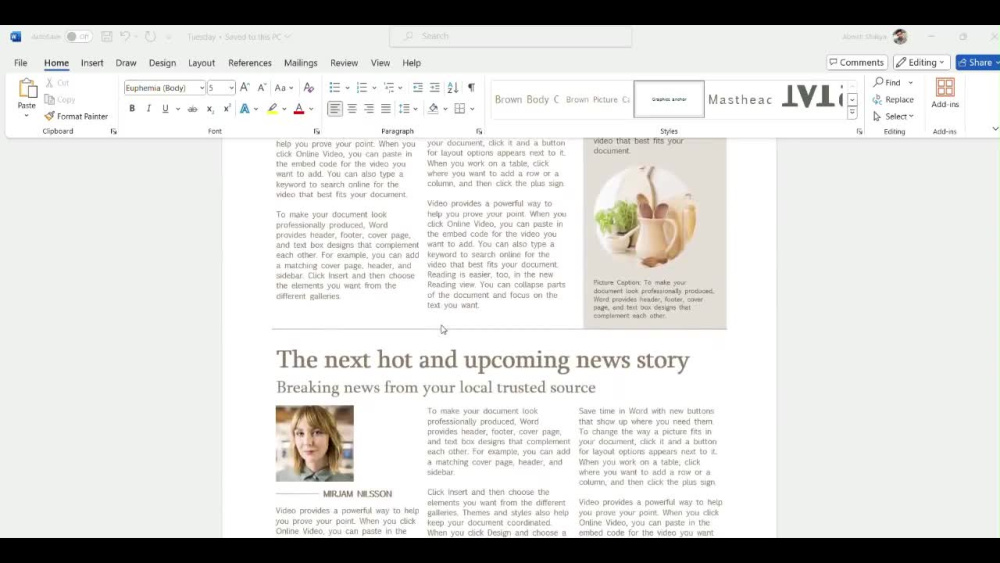1000x563 pixels.
Task: Select the woman portrait photo
Action: 314,443
